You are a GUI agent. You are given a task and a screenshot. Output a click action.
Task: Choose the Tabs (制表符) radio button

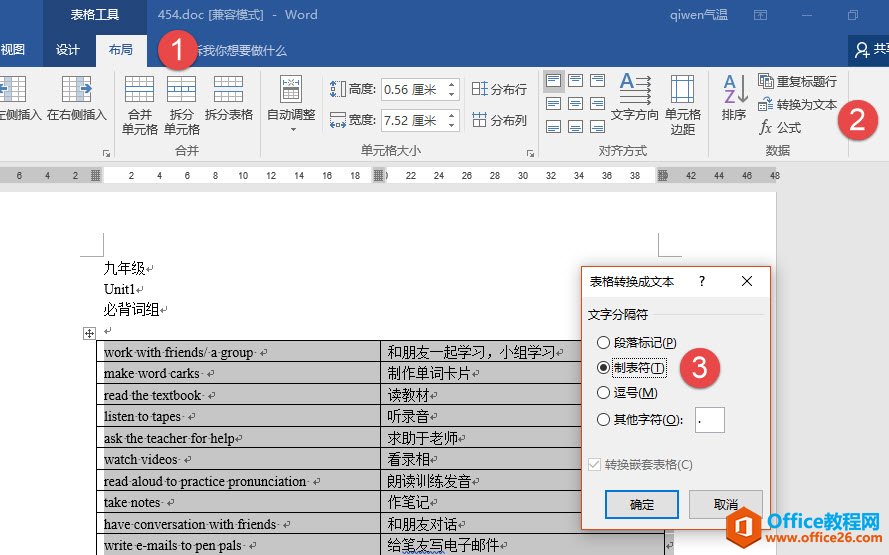[x=603, y=368]
